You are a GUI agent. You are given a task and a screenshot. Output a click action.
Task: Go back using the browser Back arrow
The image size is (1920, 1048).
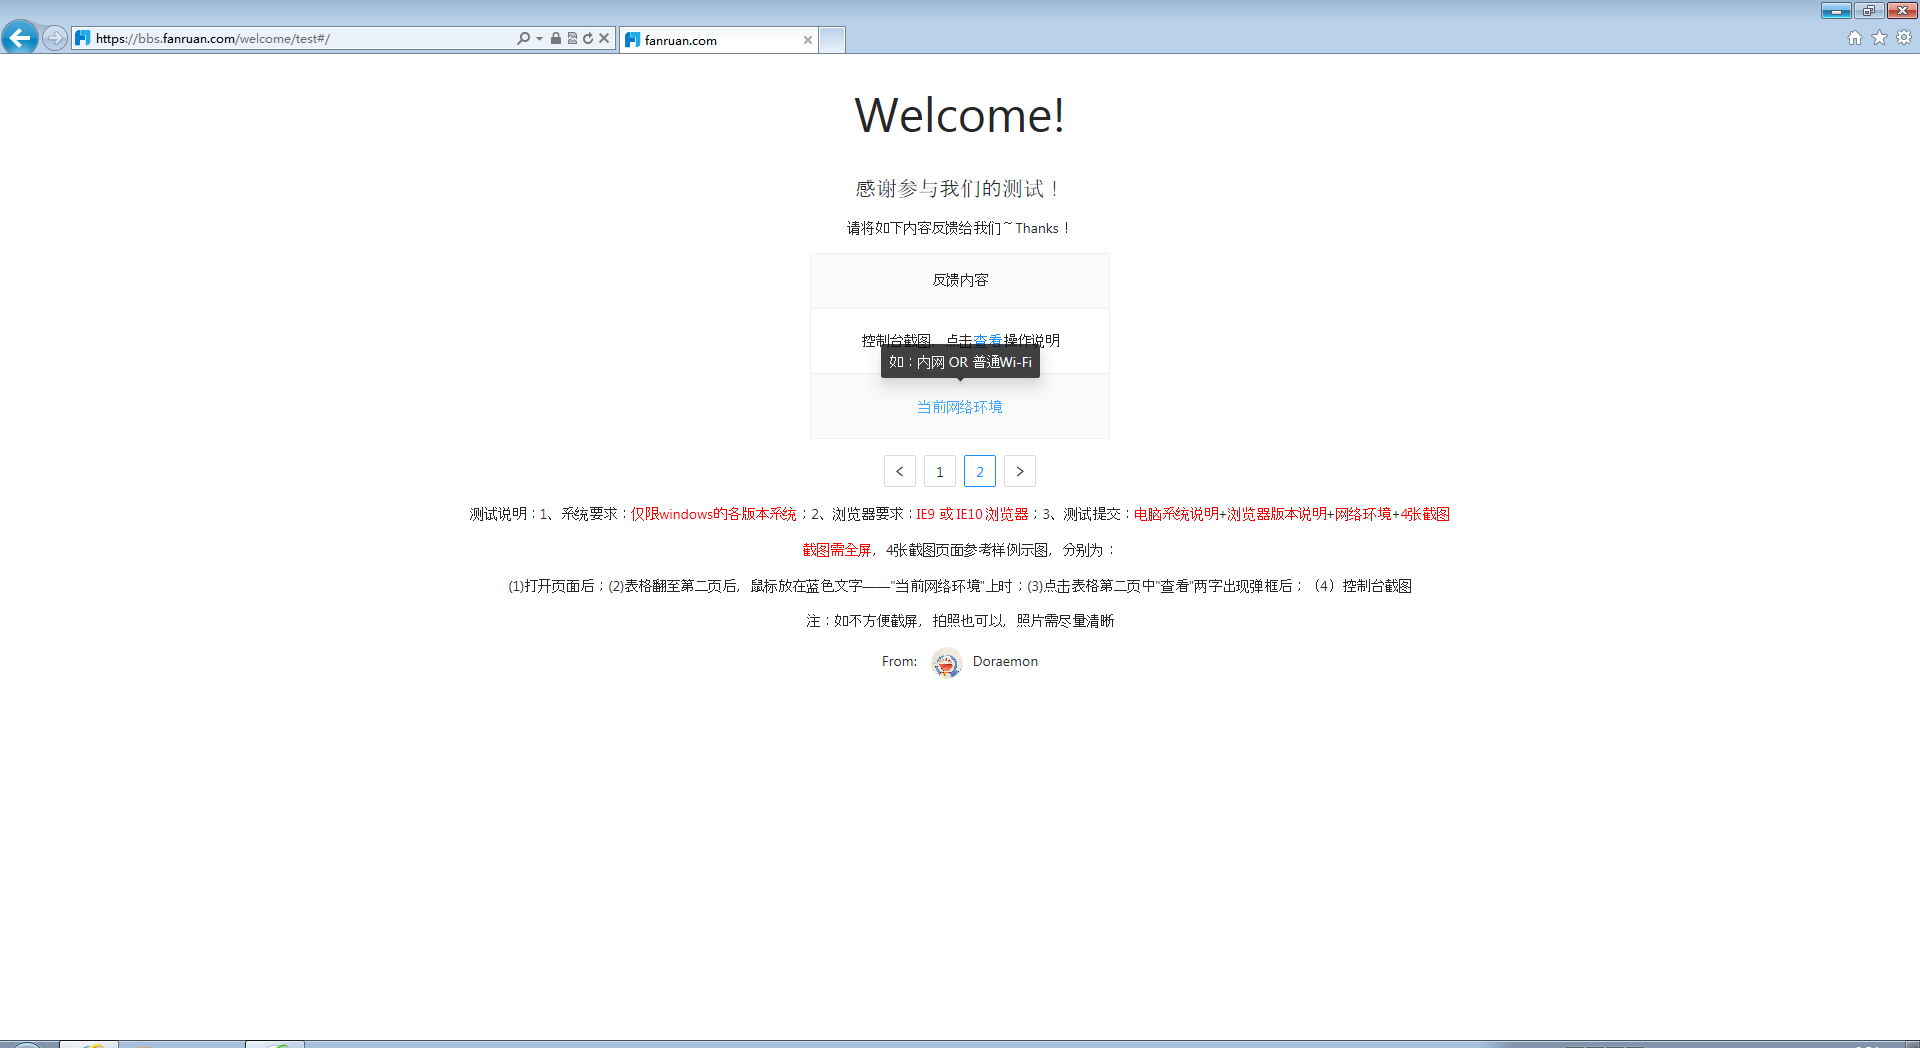pos(20,38)
